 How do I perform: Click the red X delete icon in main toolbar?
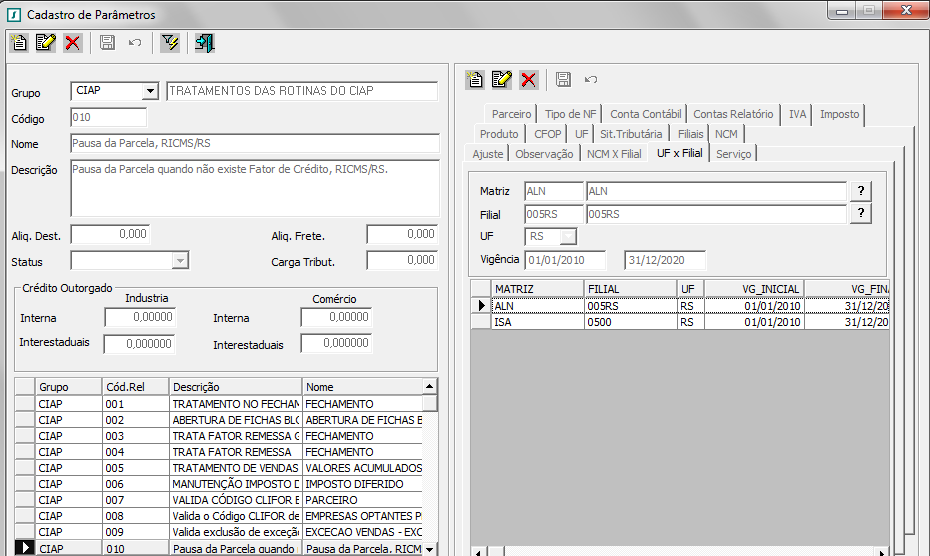72,42
